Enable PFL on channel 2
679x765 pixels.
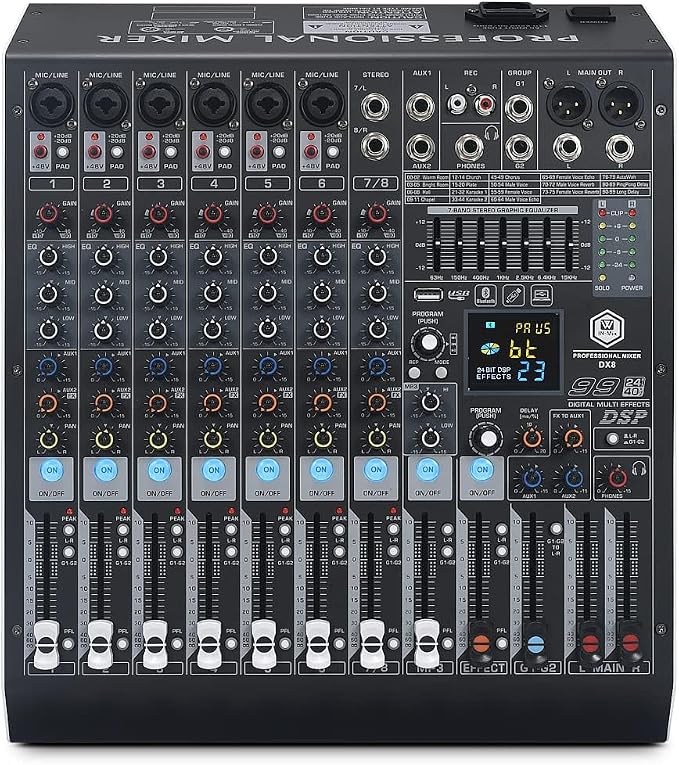[x=122, y=644]
